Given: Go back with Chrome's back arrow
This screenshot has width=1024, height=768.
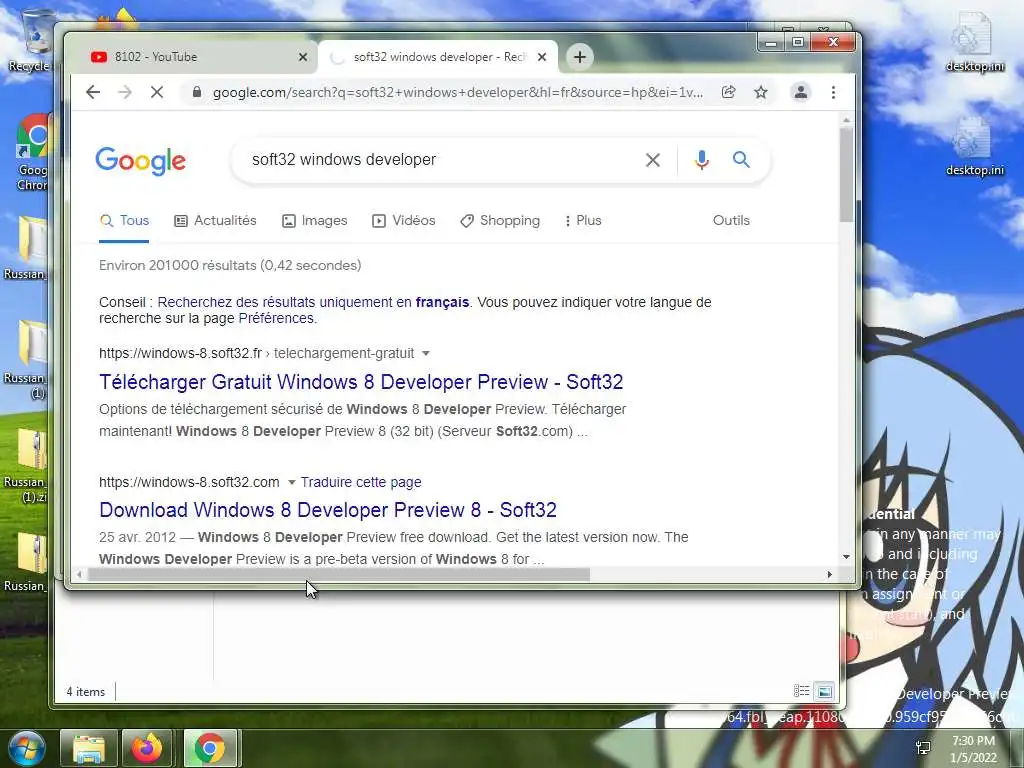Looking at the screenshot, I should [93, 92].
